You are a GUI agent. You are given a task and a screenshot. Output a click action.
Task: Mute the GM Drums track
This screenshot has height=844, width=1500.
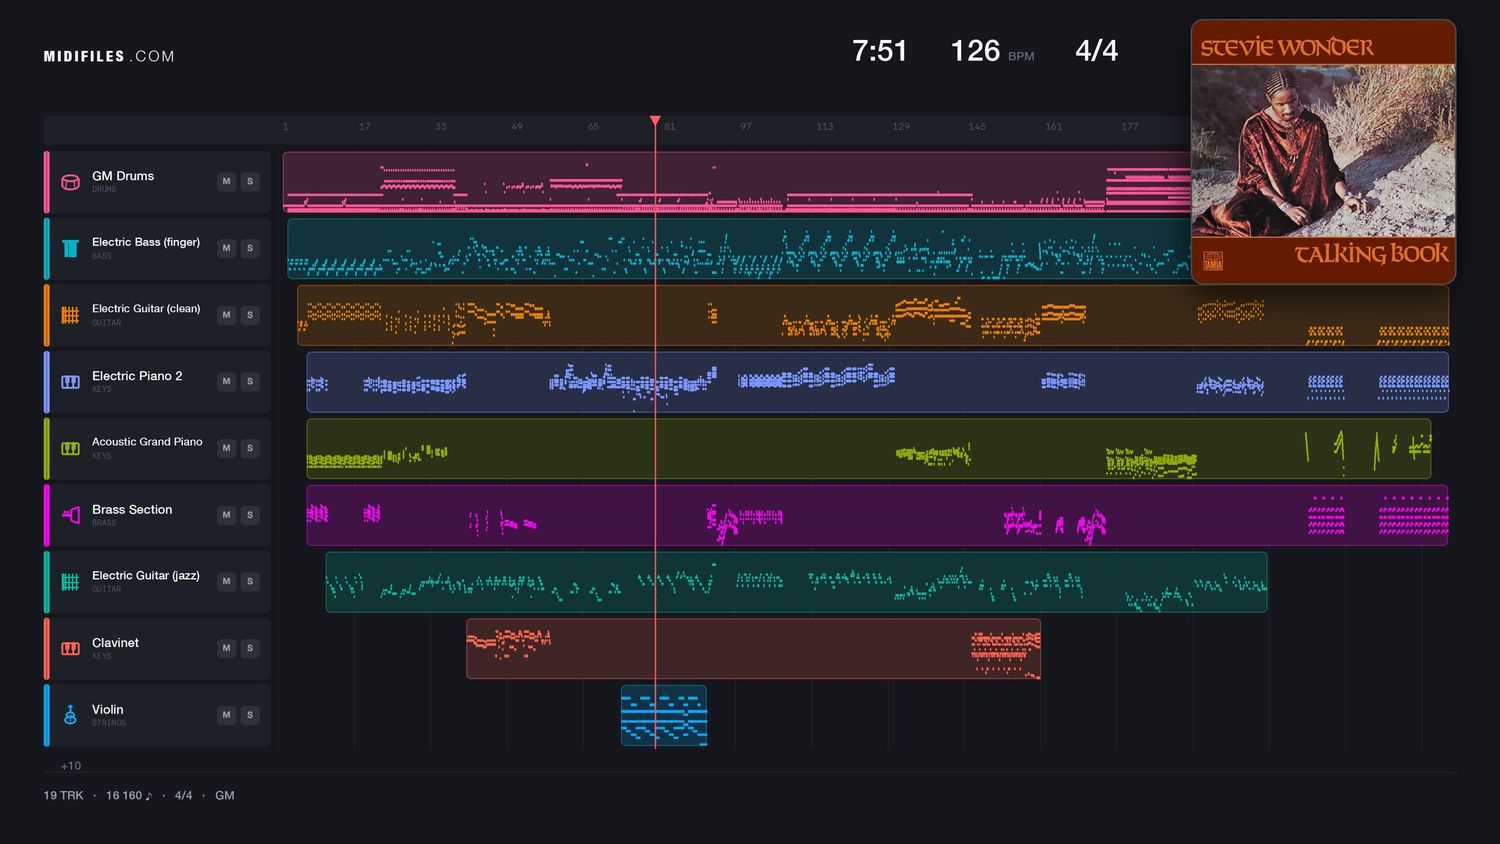227,182
